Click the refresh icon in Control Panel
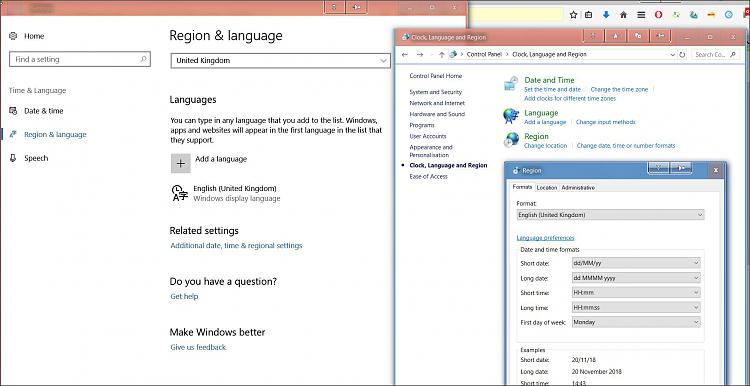The width and height of the screenshot is (750, 386). [683, 55]
